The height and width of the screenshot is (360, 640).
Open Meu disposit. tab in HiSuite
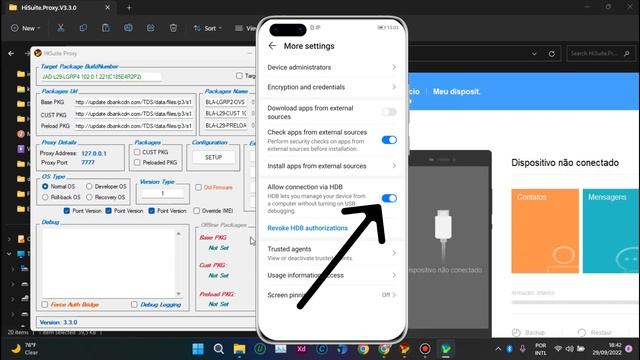click(456, 91)
